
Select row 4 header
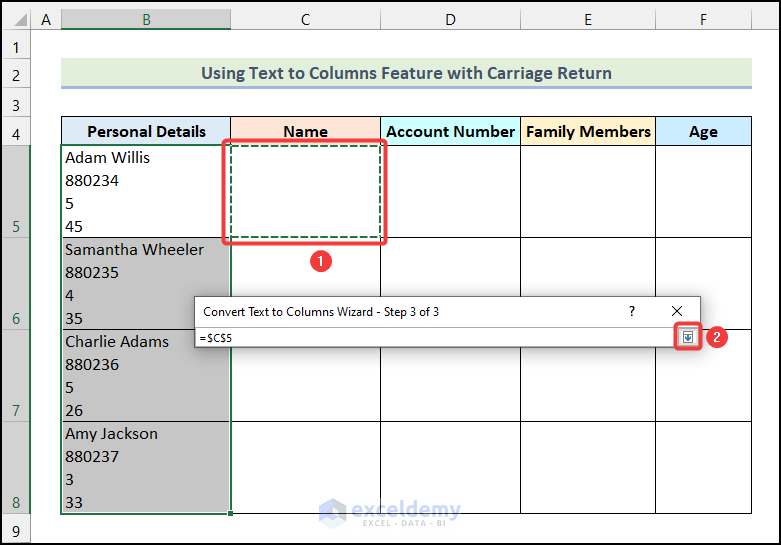click(16, 132)
